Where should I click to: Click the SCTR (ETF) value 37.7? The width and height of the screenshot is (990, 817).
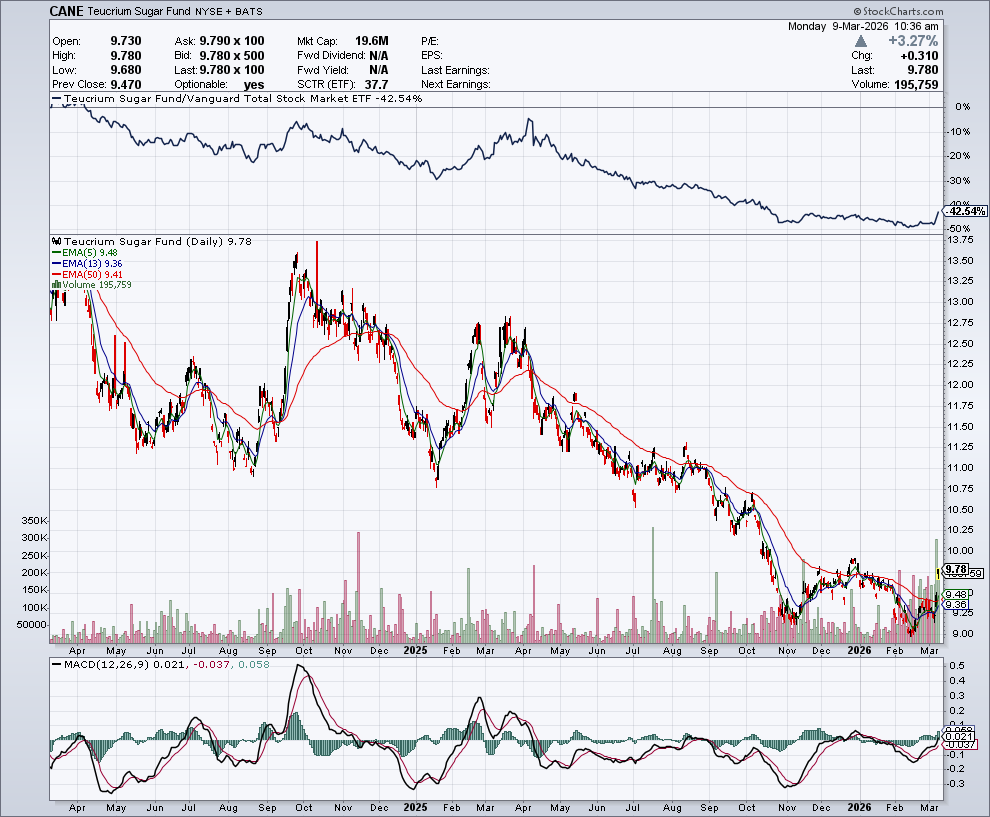[x=376, y=85]
